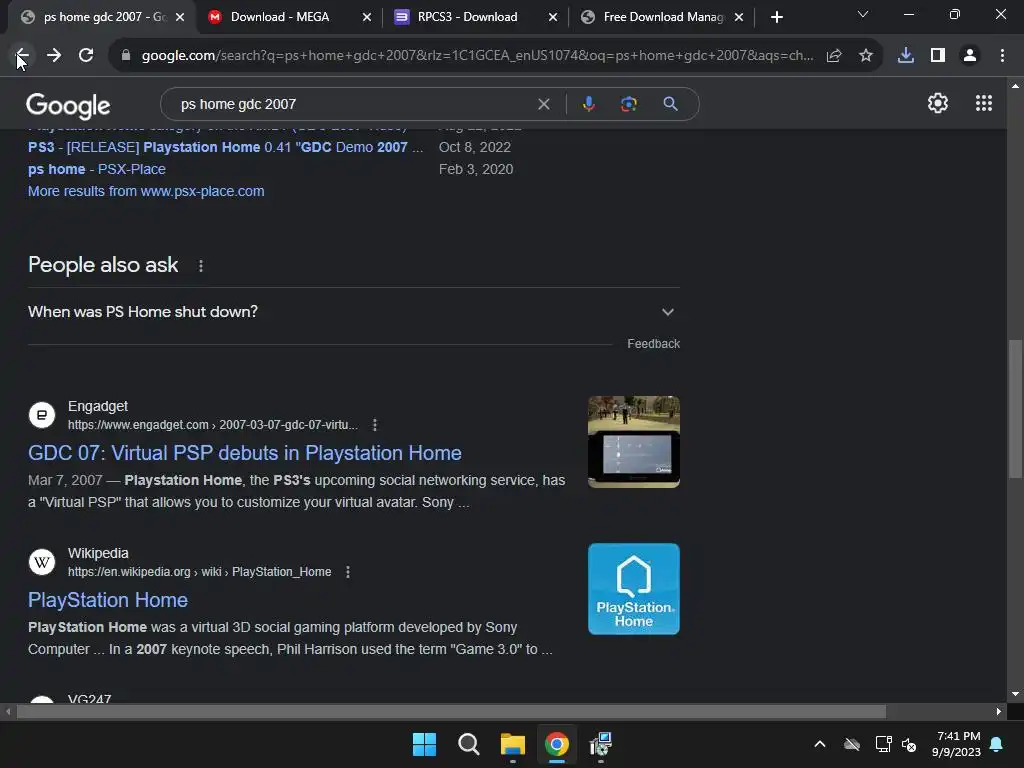Viewport: 1024px width, 768px height.
Task: Toggle Chrome side panel icon
Action: tap(938, 56)
